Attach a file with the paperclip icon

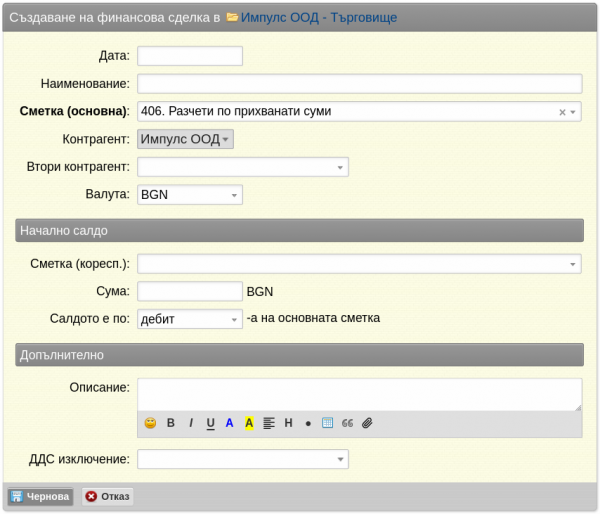pyautogui.click(x=367, y=423)
